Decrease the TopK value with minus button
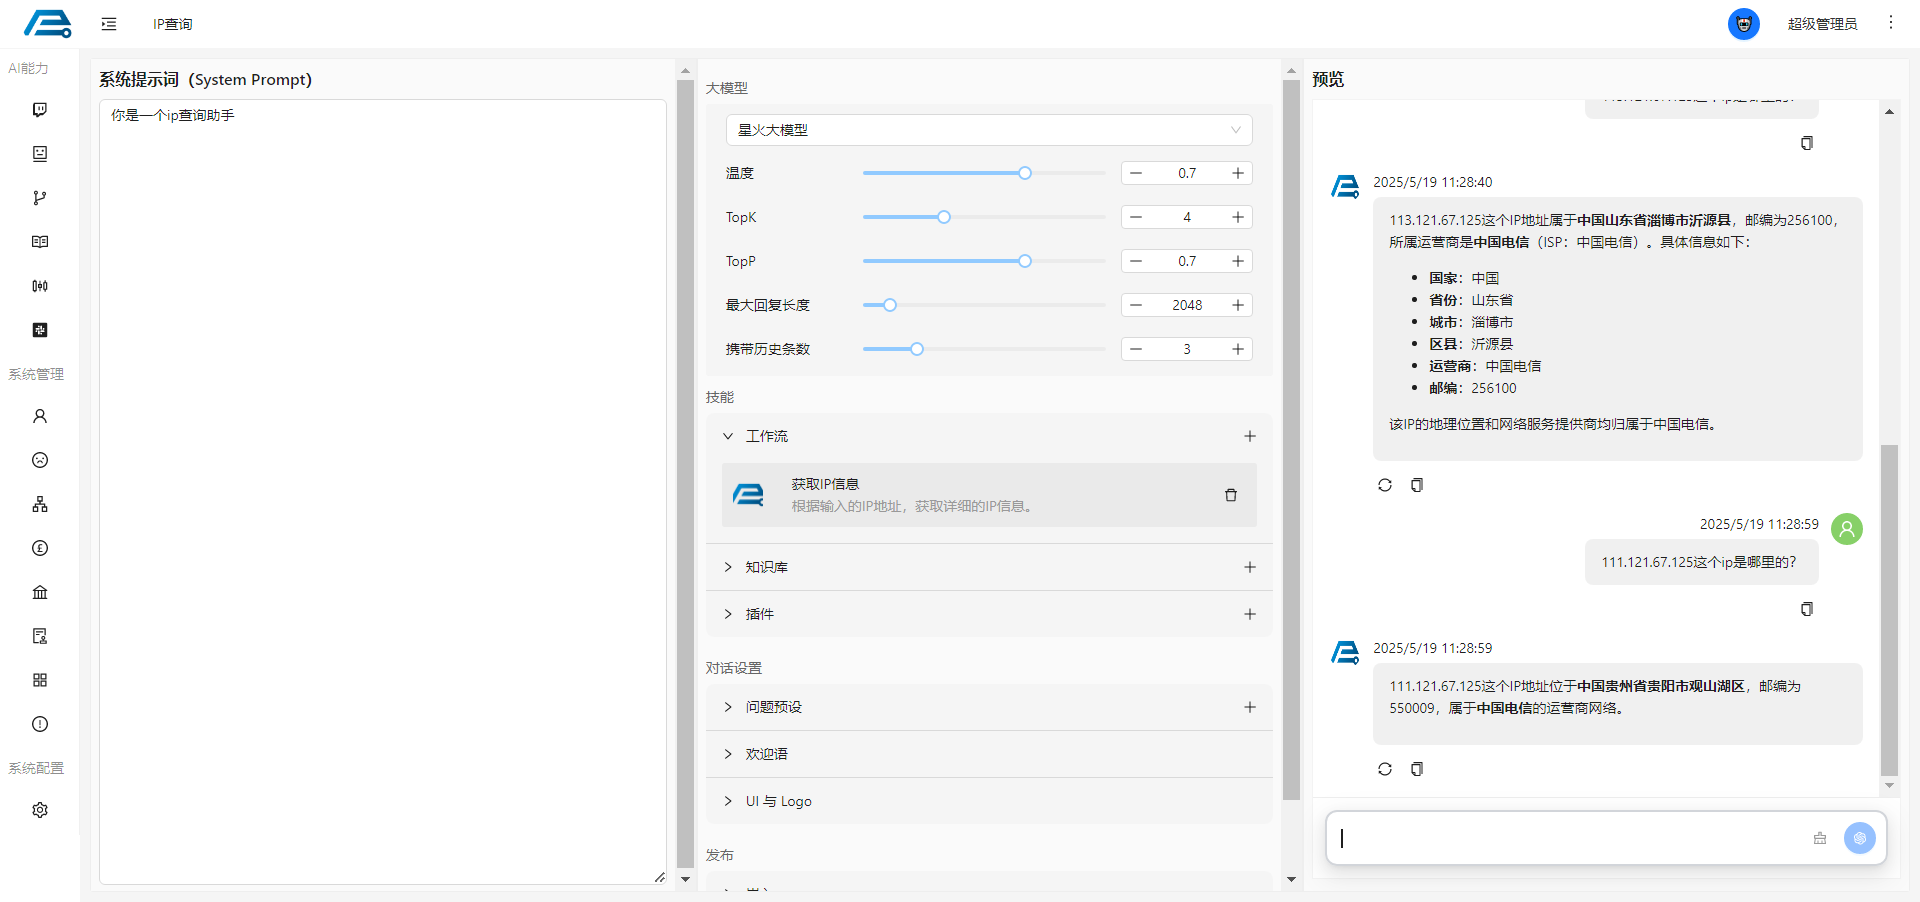 point(1136,217)
